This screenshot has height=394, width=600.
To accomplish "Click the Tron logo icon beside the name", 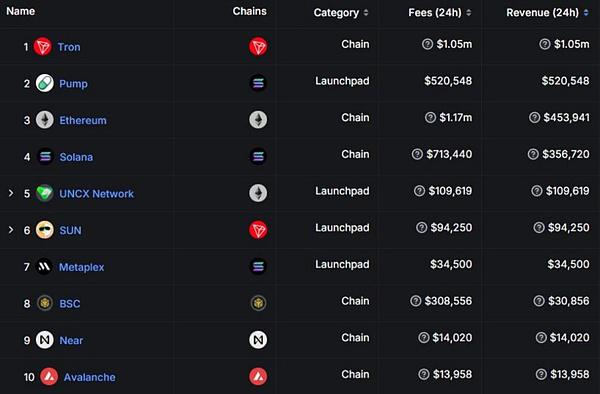I will click(x=42, y=47).
